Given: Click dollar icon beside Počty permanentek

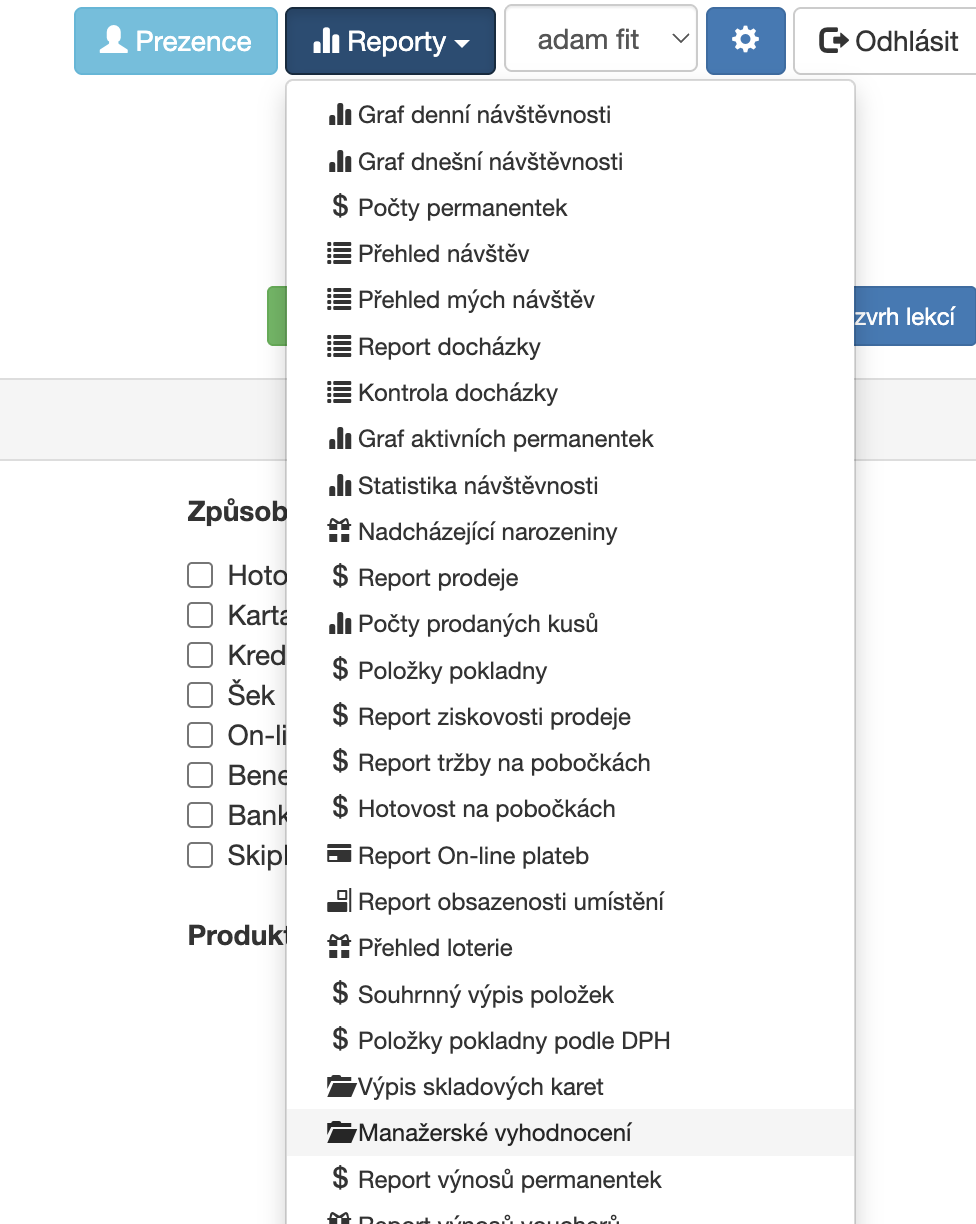Looking at the screenshot, I should [340, 207].
